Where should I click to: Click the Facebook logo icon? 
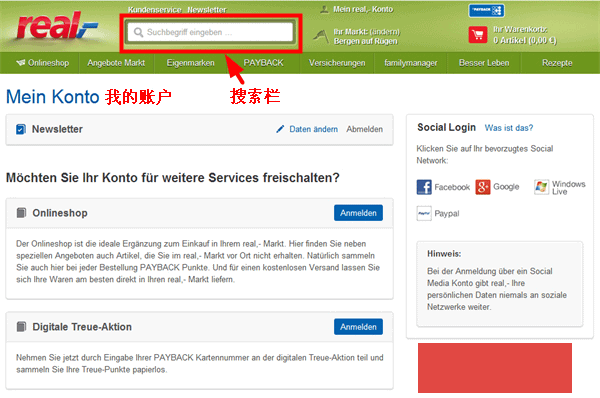(x=424, y=187)
